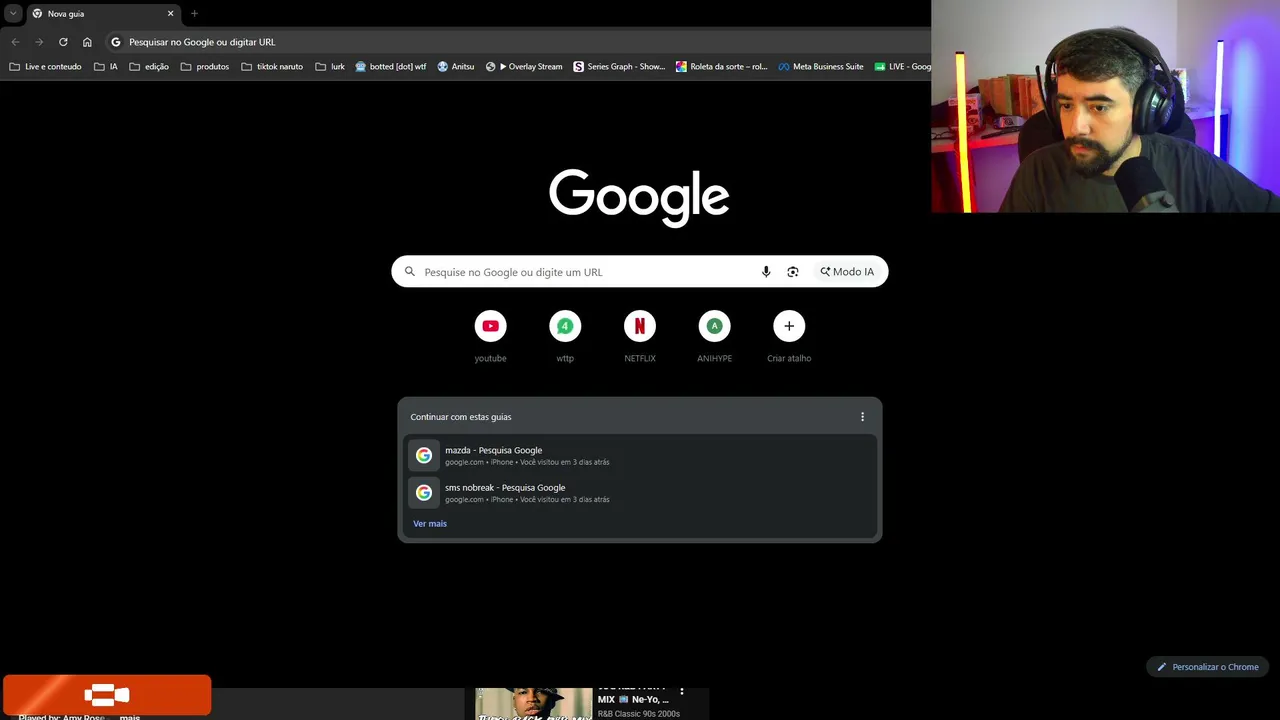This screenshot has height=720, width=1280.
Task: Select the Nova guia tab
Action: (x=102, y=14)
